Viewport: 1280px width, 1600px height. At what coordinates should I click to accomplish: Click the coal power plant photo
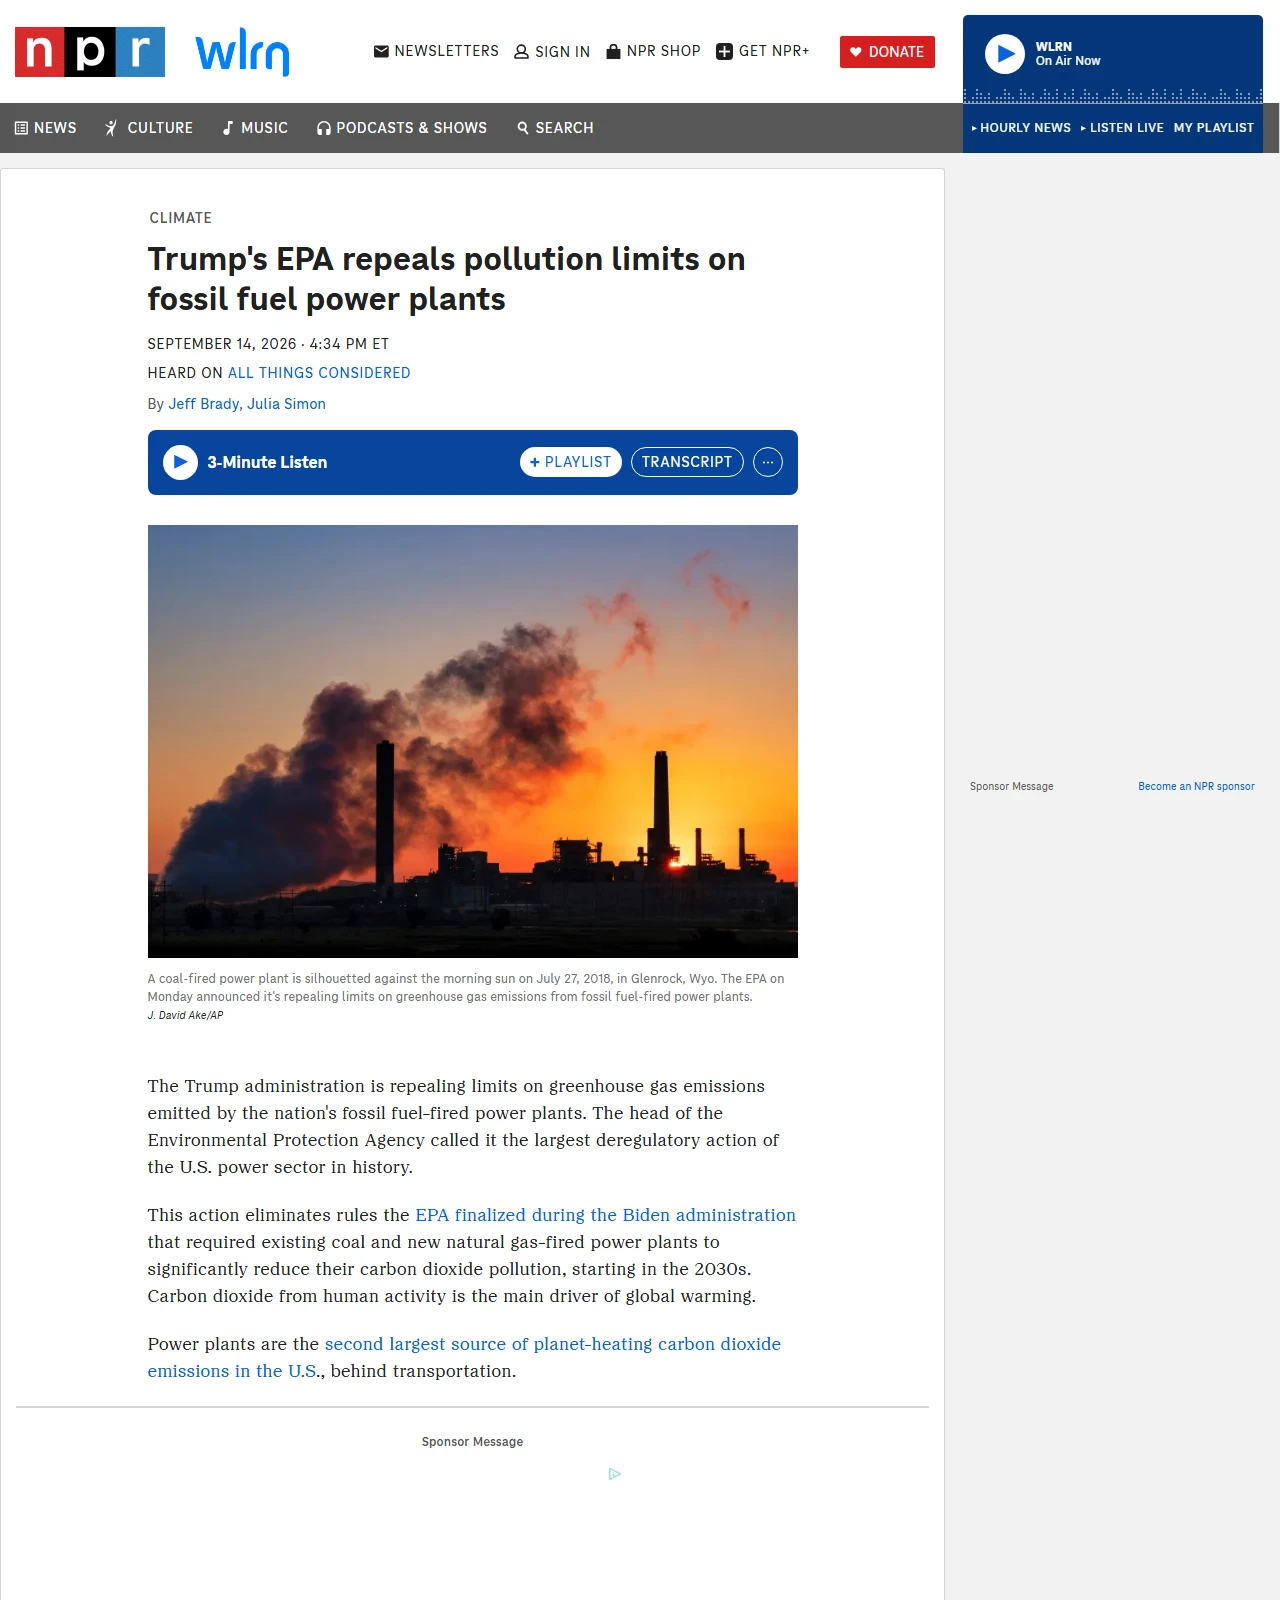click(x=473, y=741)
